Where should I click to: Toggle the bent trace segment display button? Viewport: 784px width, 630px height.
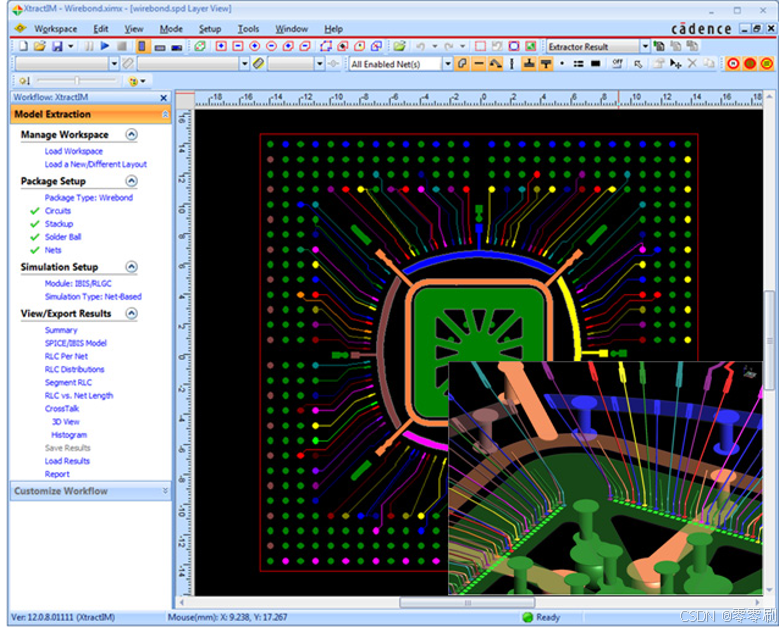tap(496, 64)
